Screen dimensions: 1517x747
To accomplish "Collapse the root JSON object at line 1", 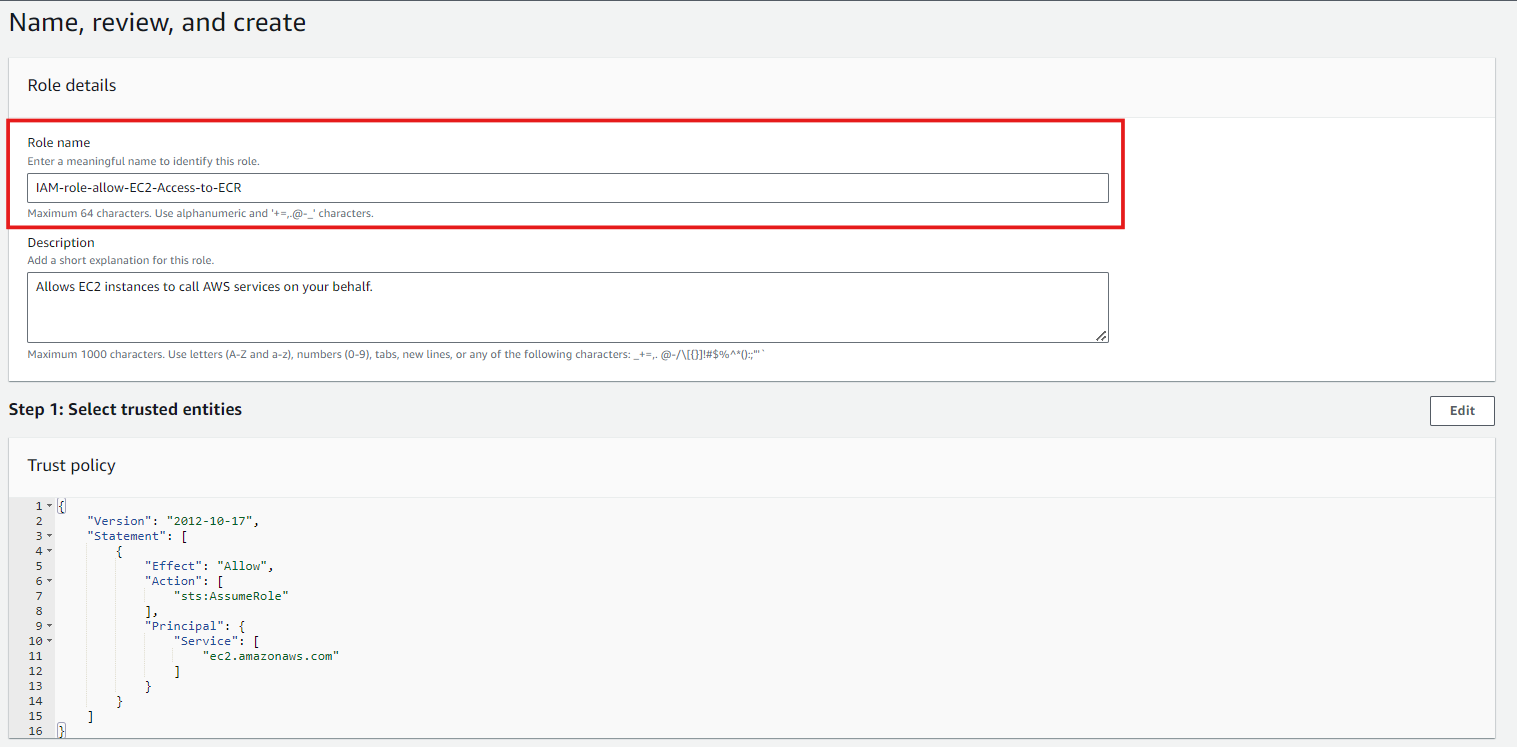I will pyautogui.click(x=49, y=506).
